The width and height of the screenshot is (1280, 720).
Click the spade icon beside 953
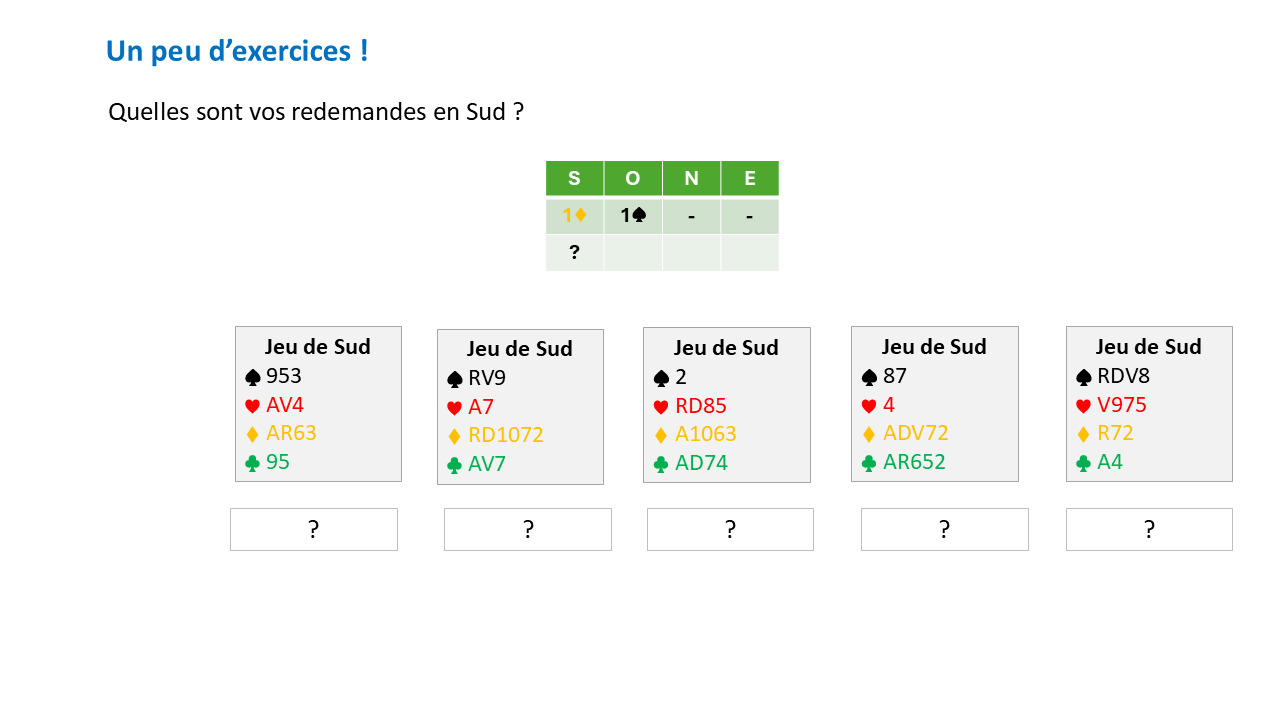pos(253,378)
